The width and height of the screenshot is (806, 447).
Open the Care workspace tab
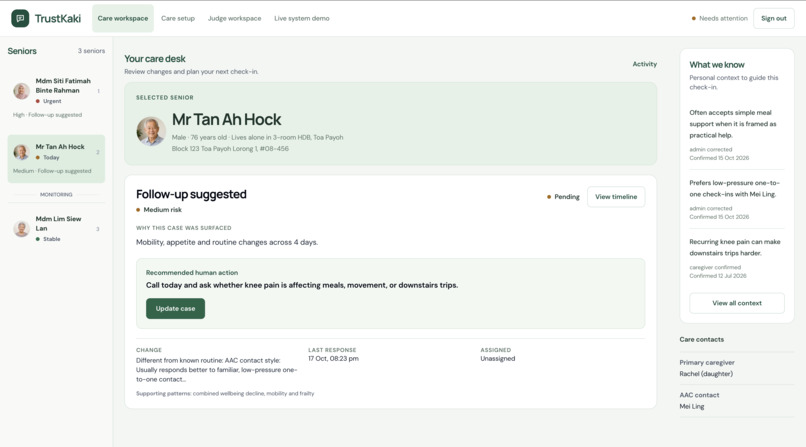click(123, 18)
